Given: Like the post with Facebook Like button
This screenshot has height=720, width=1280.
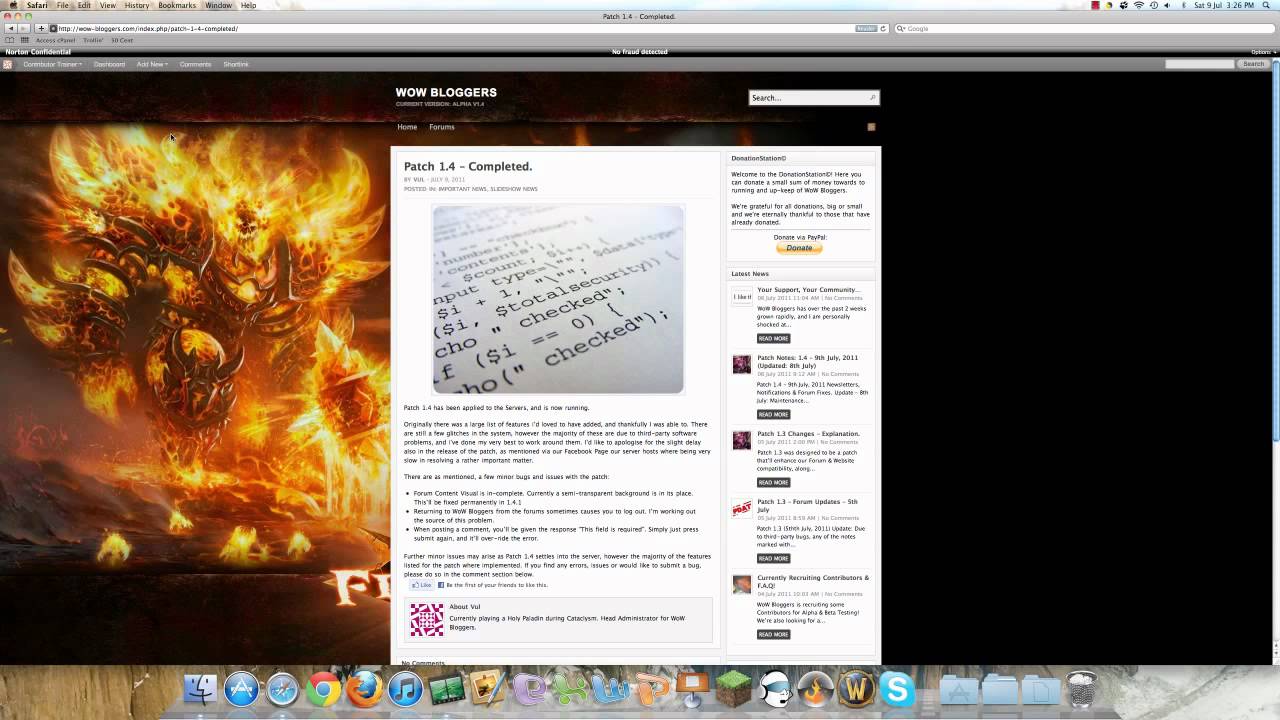Looking at the screenshot, I should (421, 585).
